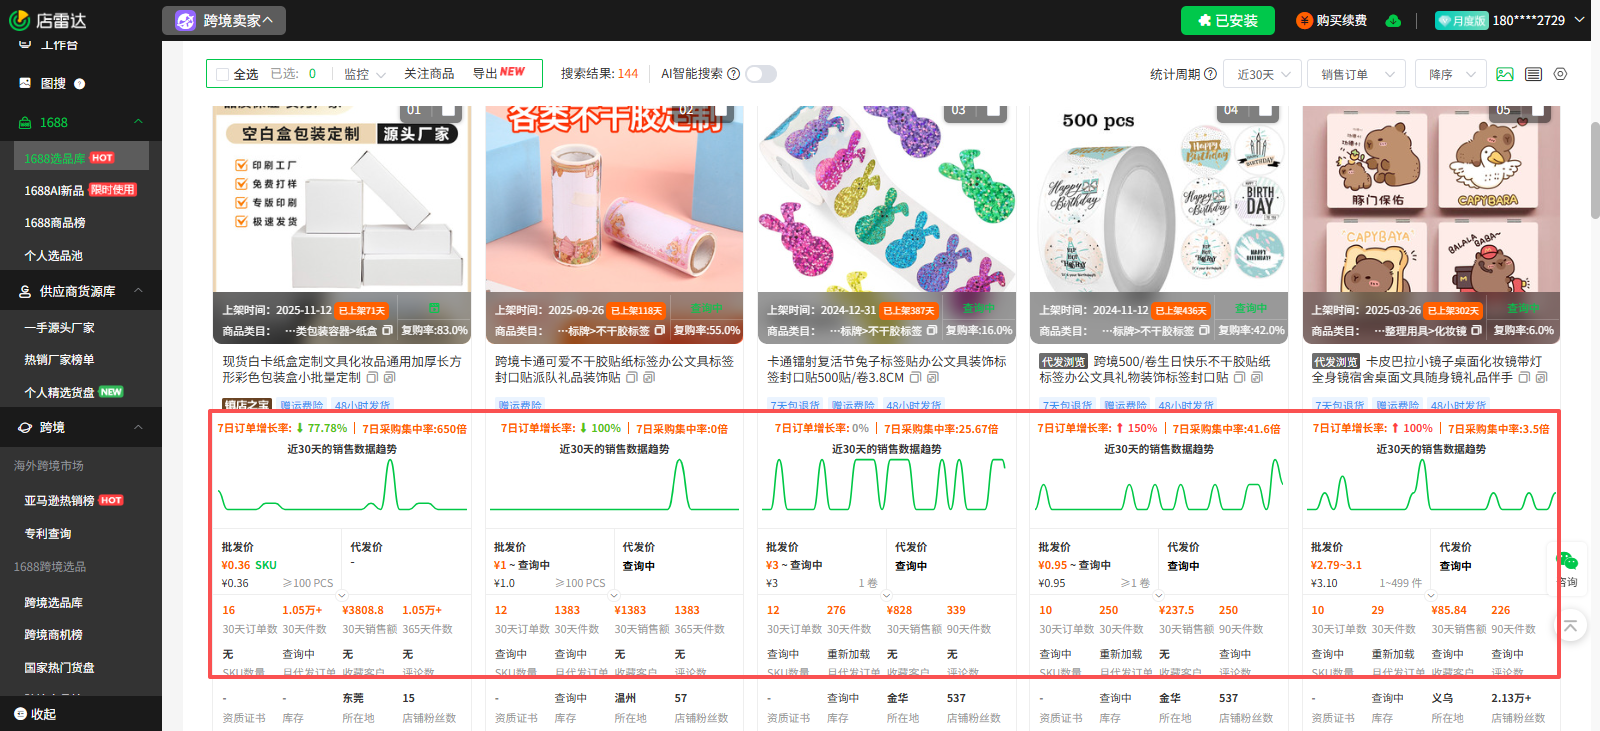Click help icon next to AI智能搜索

pos(733,74)
